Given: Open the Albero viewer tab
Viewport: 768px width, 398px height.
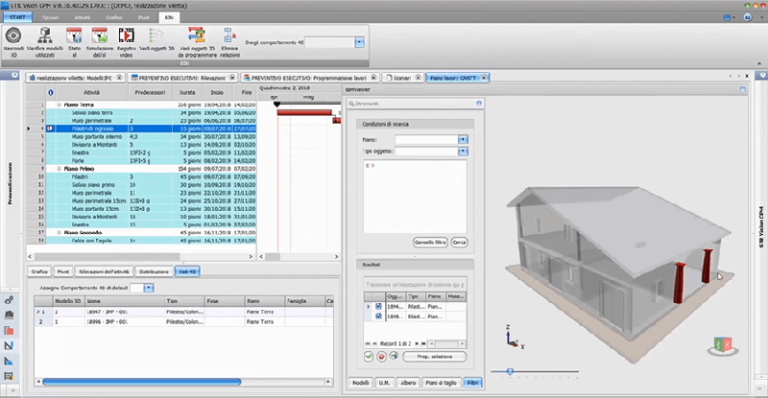Looking at the screenshot, I should [408, 383].
